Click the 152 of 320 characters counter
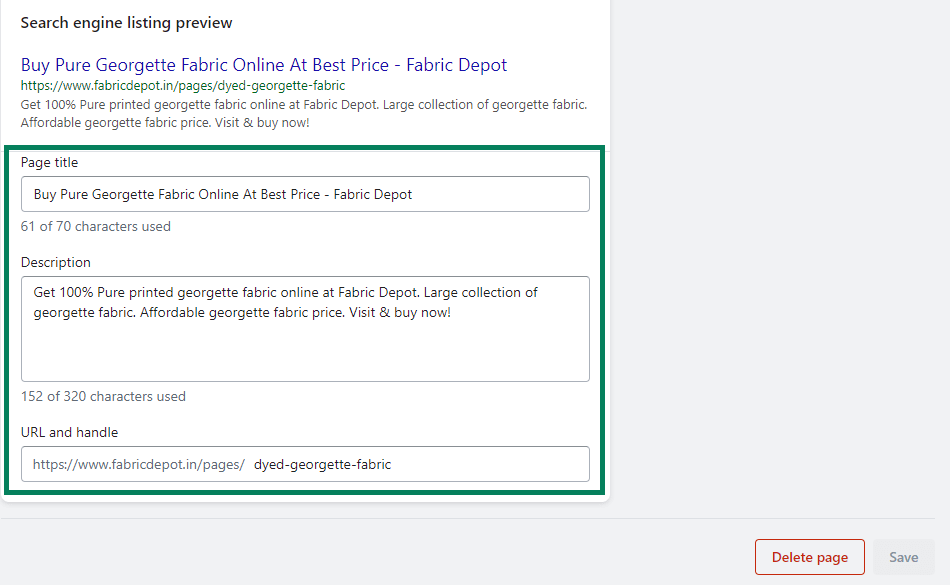Viewport: 950px width, 585px height. [x=103, y=397]
